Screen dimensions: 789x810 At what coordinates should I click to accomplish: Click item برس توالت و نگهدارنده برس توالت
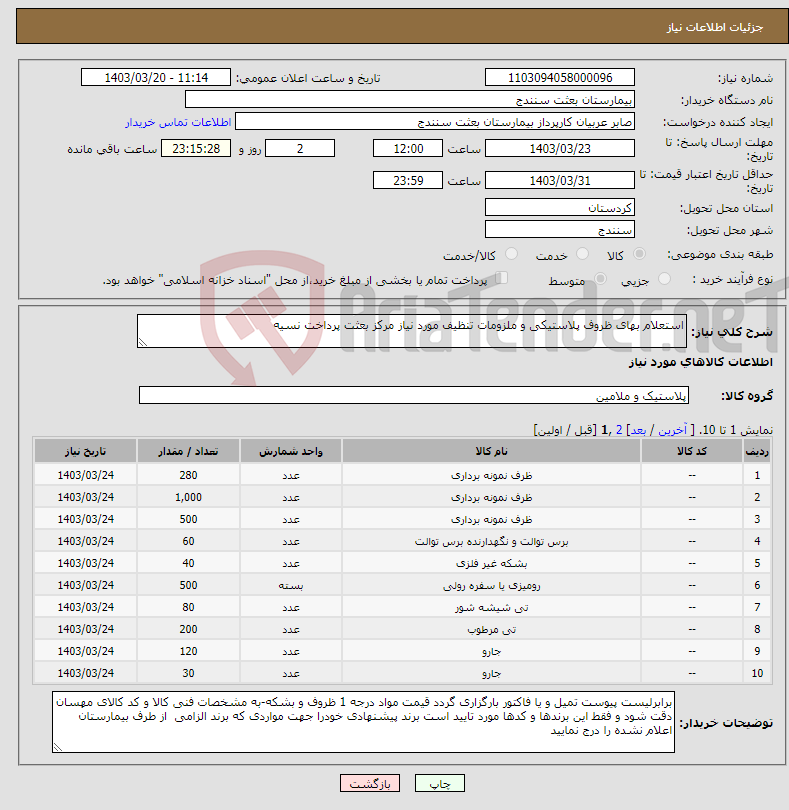coord(491,541)
